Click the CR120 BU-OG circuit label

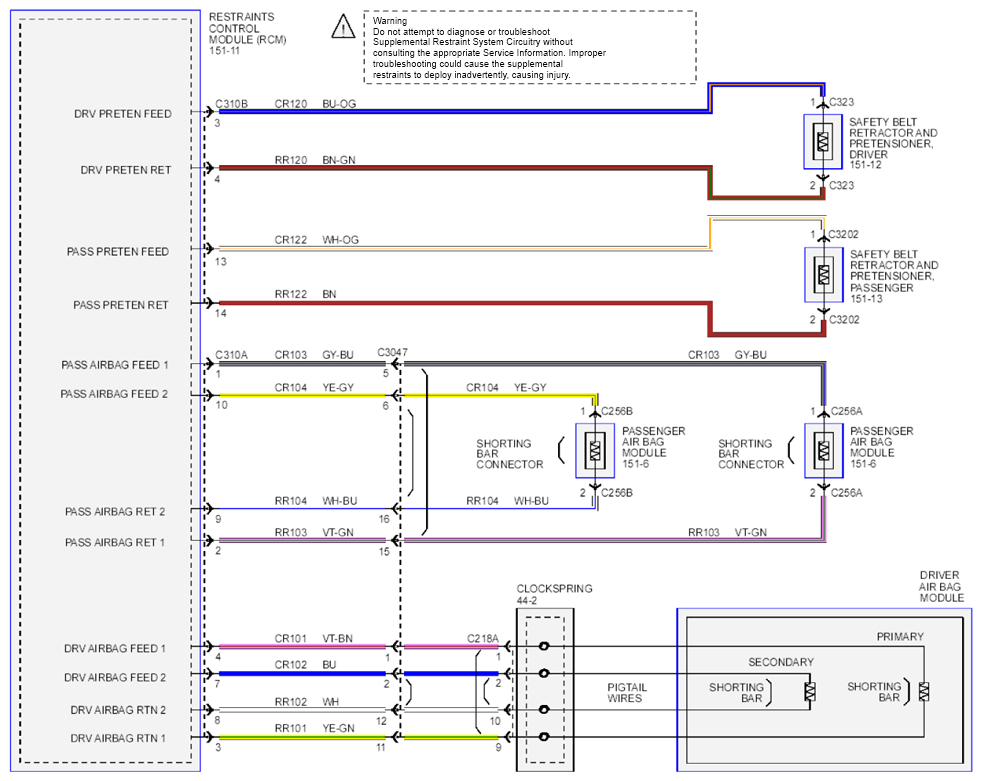pos(315,104)
